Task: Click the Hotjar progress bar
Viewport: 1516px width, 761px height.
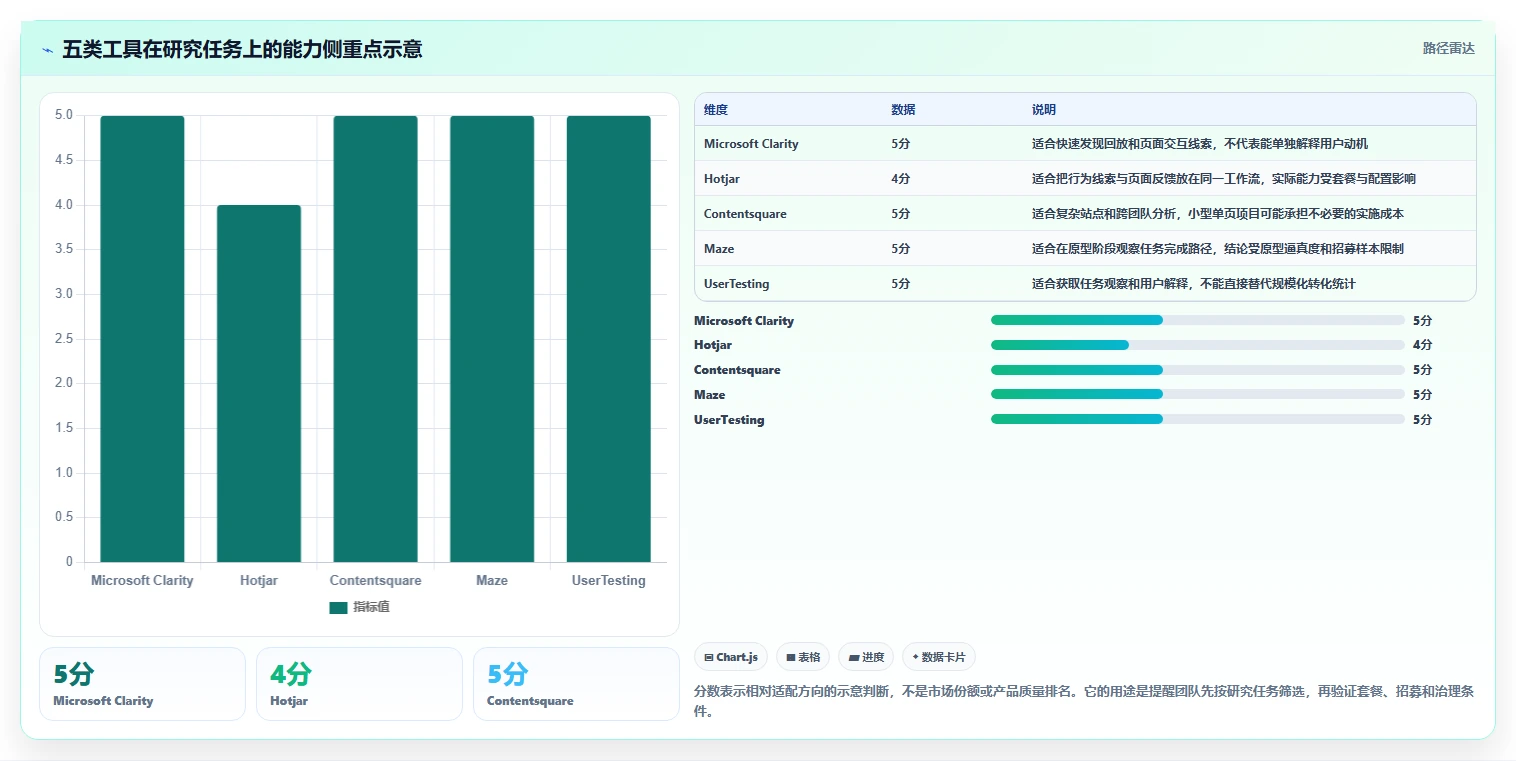Action: pyautogui.click(x=1198, y=345)
